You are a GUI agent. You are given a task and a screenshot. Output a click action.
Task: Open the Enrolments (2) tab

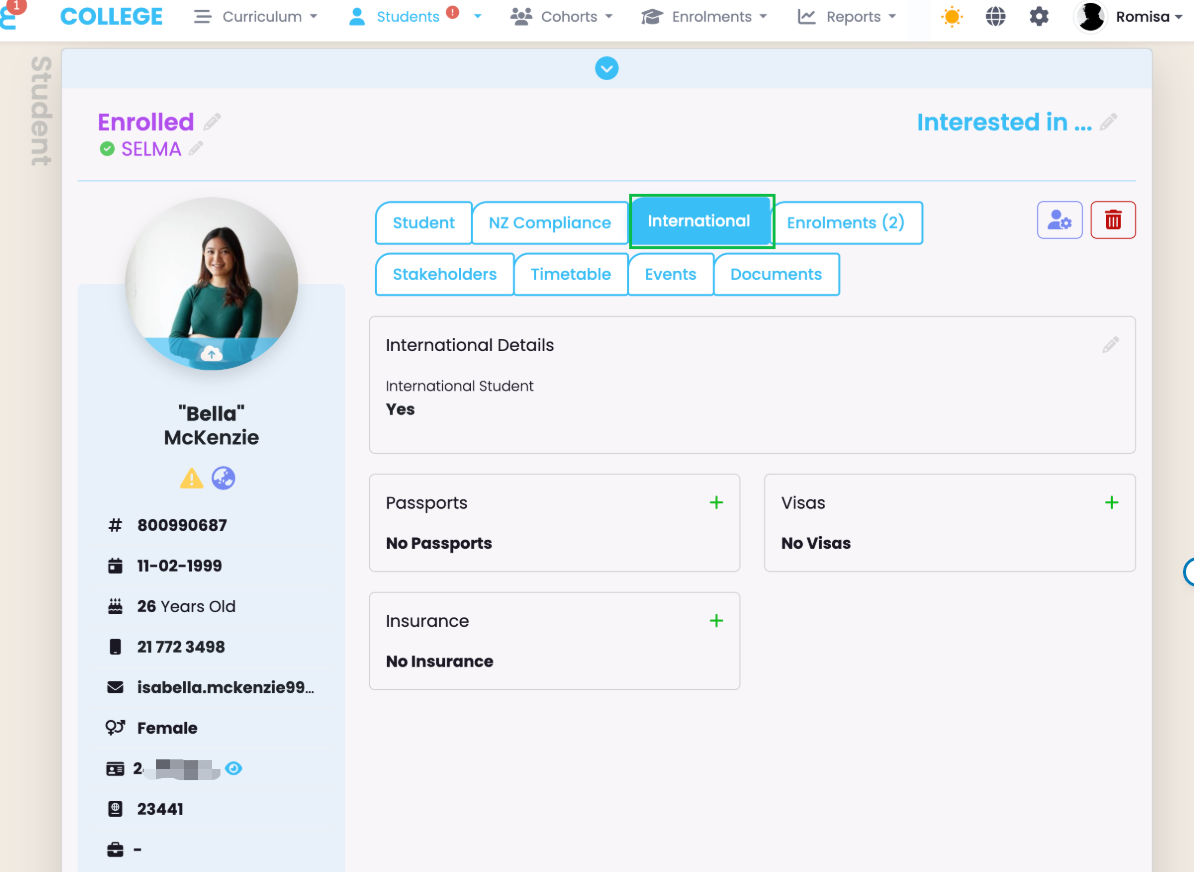pos(846,223)
